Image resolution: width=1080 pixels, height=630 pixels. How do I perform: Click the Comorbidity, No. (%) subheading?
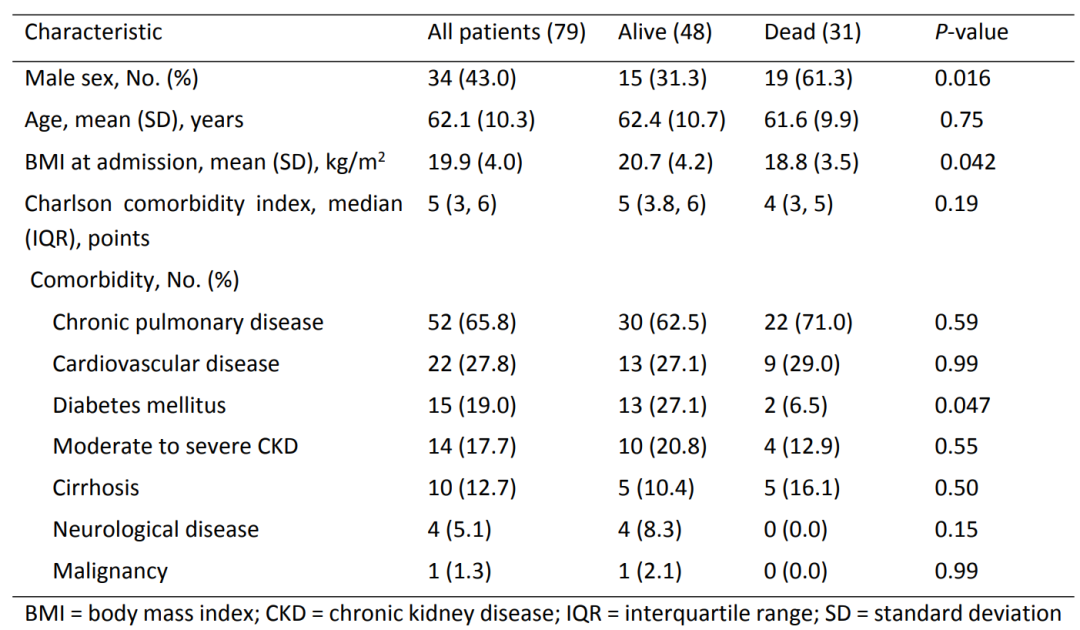(x=134, y=280)
